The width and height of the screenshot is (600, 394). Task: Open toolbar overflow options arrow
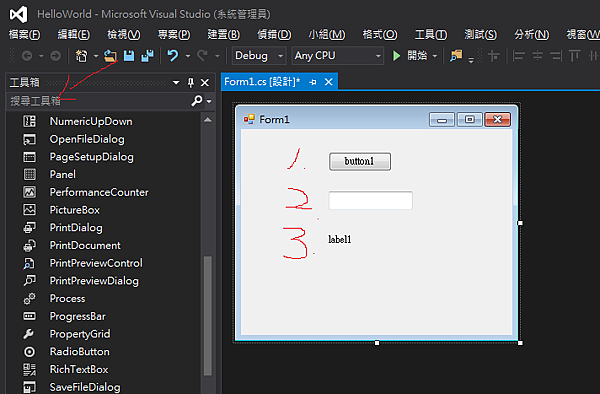pyautogui.click(x=471, y=59)
